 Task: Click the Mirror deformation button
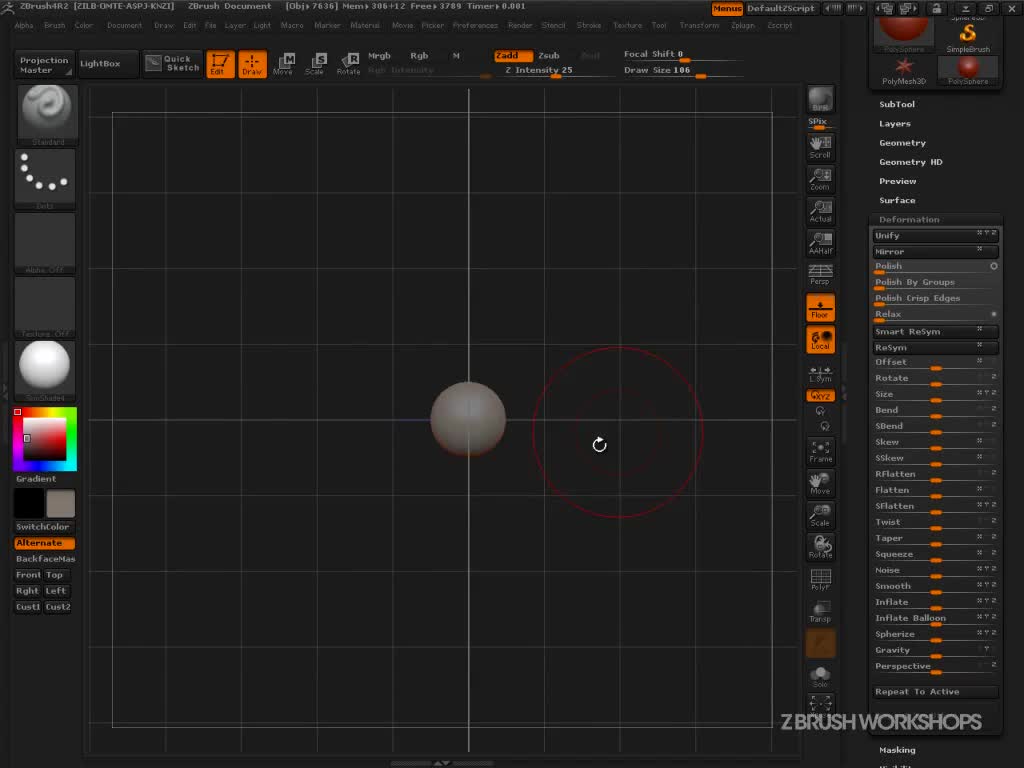pyautogui.click(x=935, y=251)
